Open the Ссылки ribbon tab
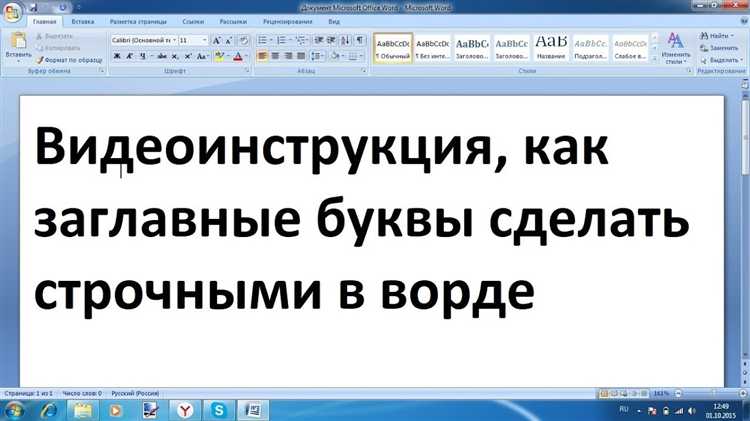Viewport: 750px width, 421px height. [193, 22]
